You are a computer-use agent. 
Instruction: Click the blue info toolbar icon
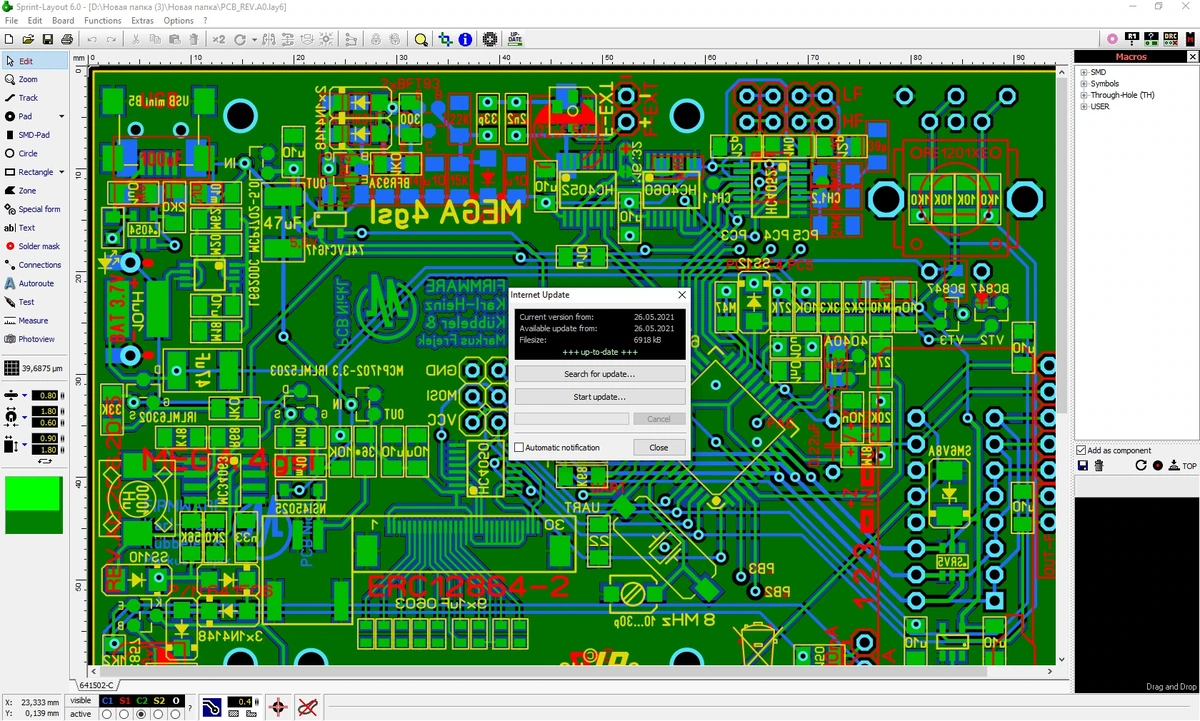pos(465,39)
